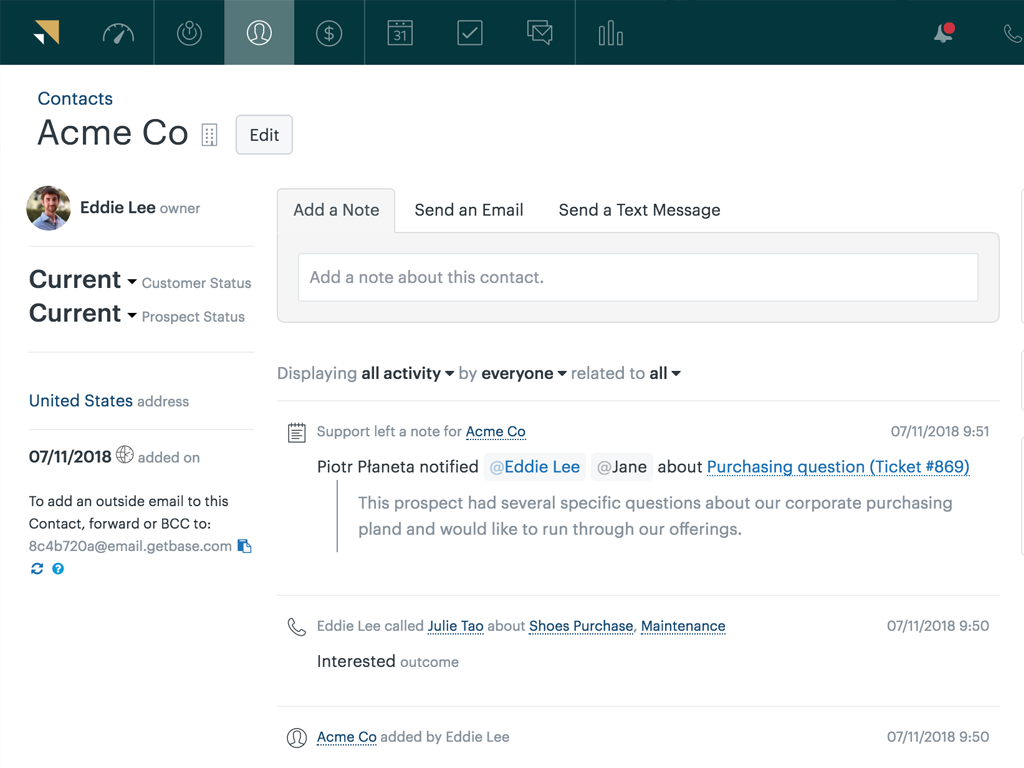Switch to the Send an Email tab
Image resolution: width=1024 pixels, height=768 pixels.
point(469,210)
